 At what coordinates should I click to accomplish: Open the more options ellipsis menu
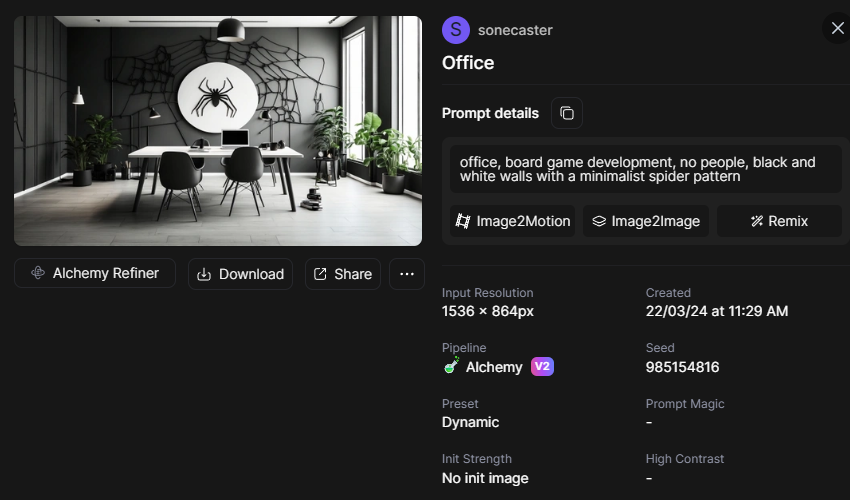407,274
